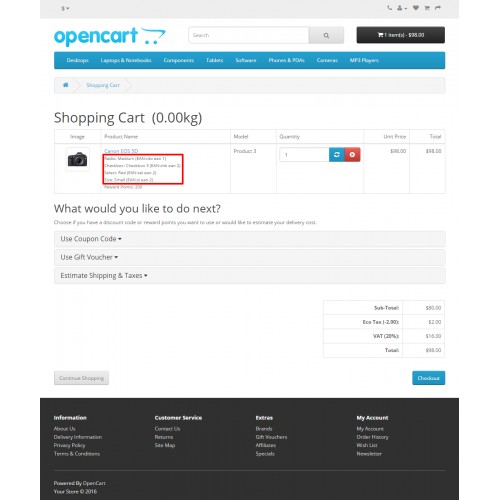This screenshot has height=500, width=500.
Task: Open the currency dollar dropdown
Action: click(x=65, y=8)
